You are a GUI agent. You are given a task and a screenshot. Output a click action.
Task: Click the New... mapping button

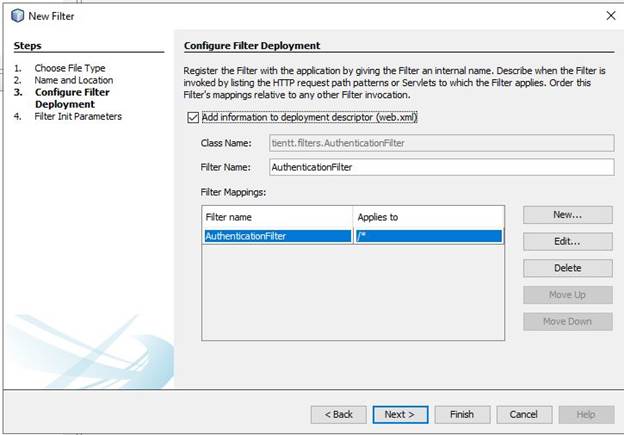click(567, 215)
